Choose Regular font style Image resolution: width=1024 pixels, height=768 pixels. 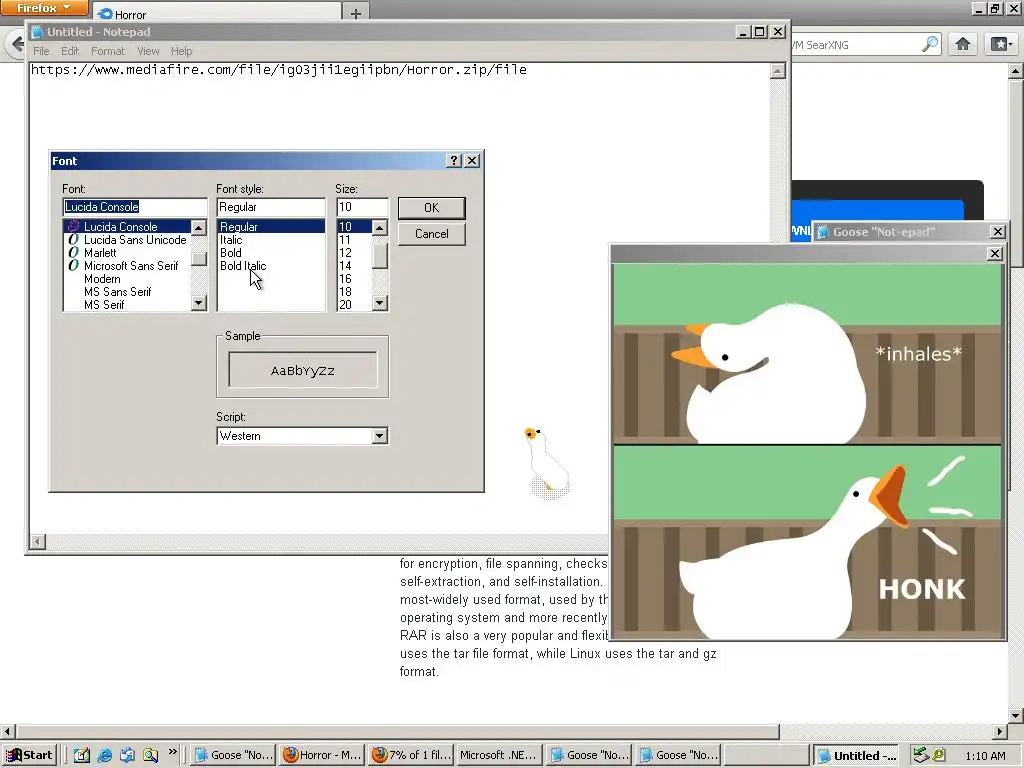pos(270,227)
